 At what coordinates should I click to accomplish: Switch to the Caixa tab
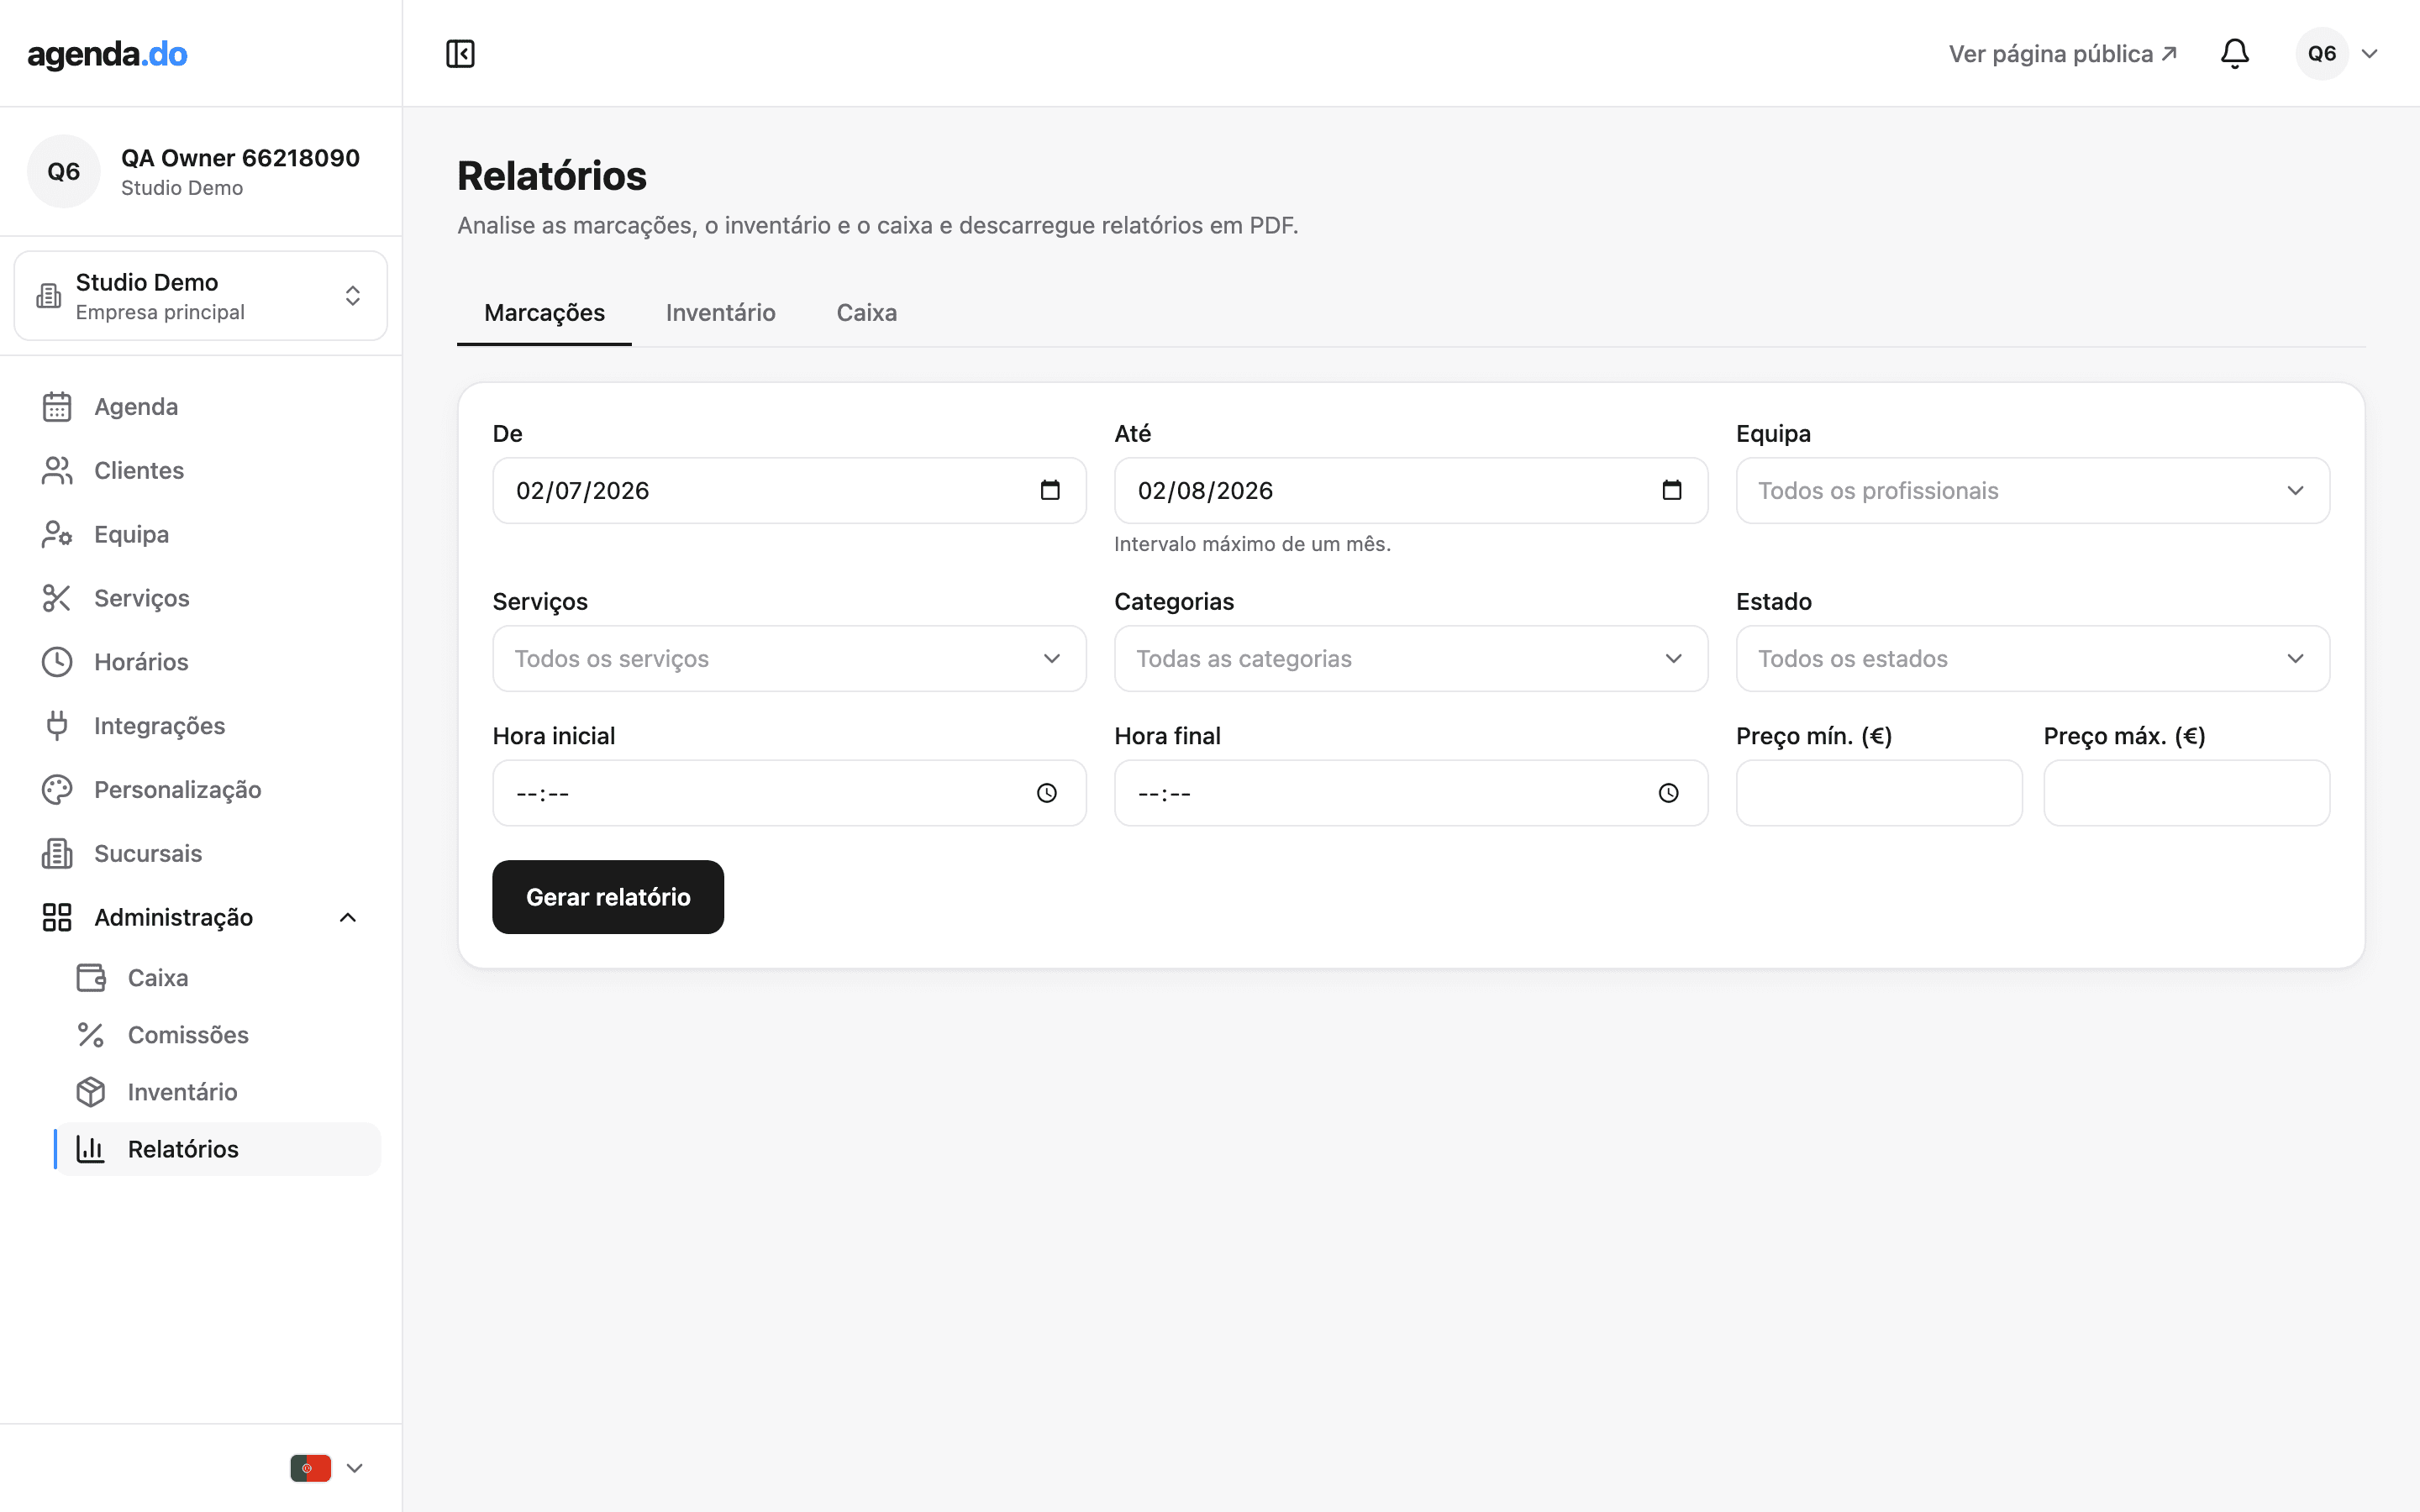point(867,313)
